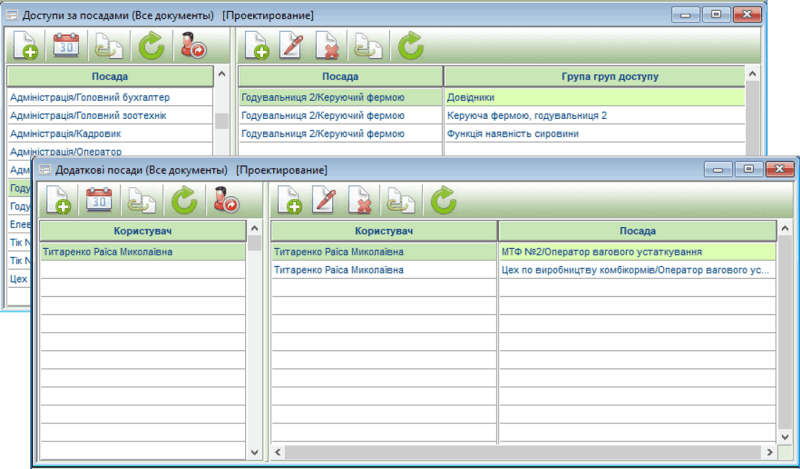800x469 pixels.
Task: Click add document icon in Доступи за посадами left toolbar
Action: pos(24,45)
